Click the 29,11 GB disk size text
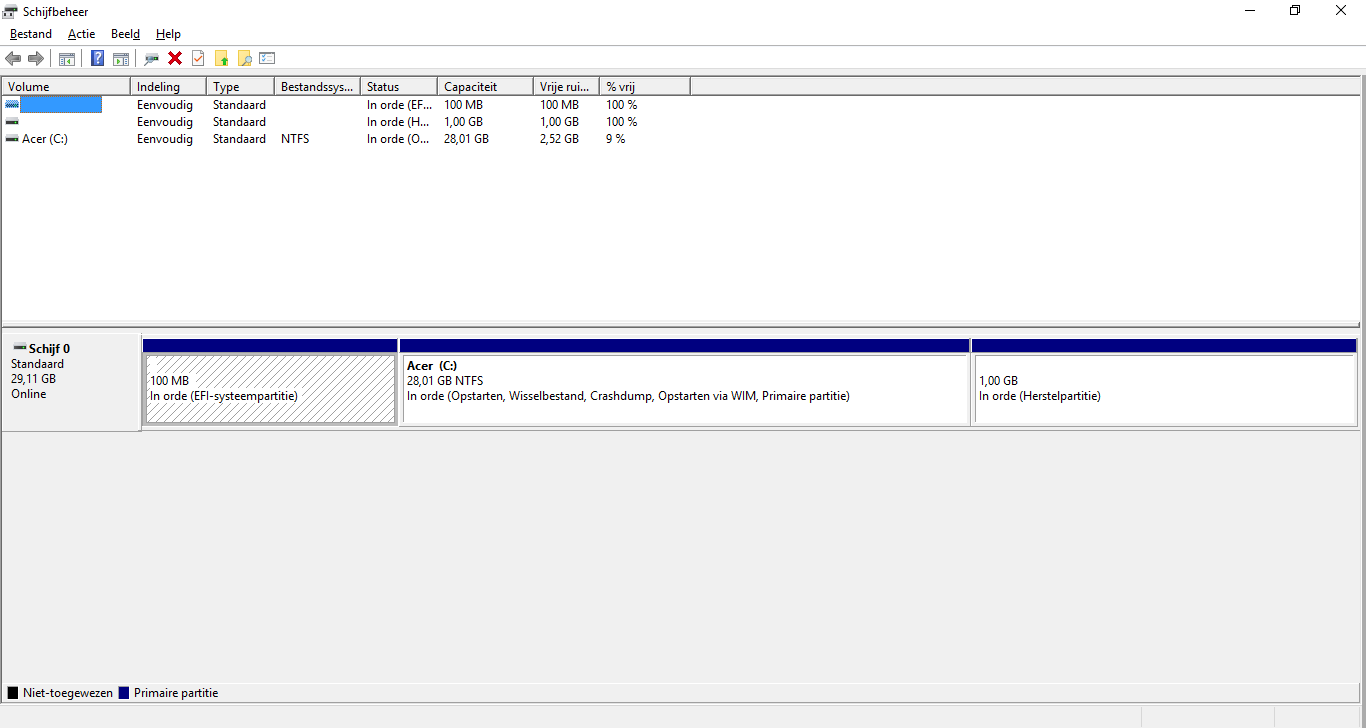 coord(33,379)
